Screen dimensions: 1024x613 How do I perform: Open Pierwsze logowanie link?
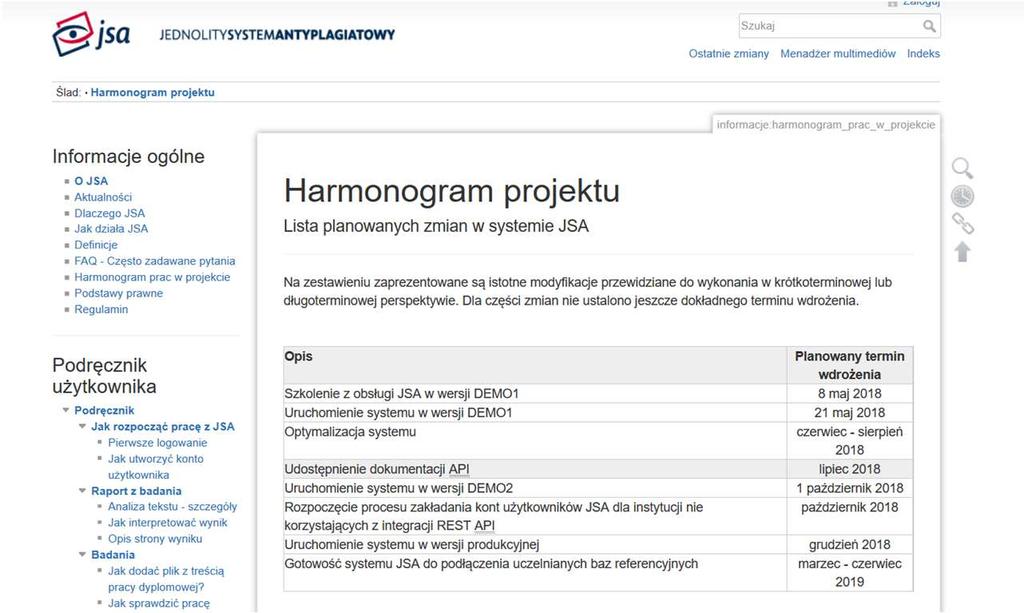coord(157,442)
